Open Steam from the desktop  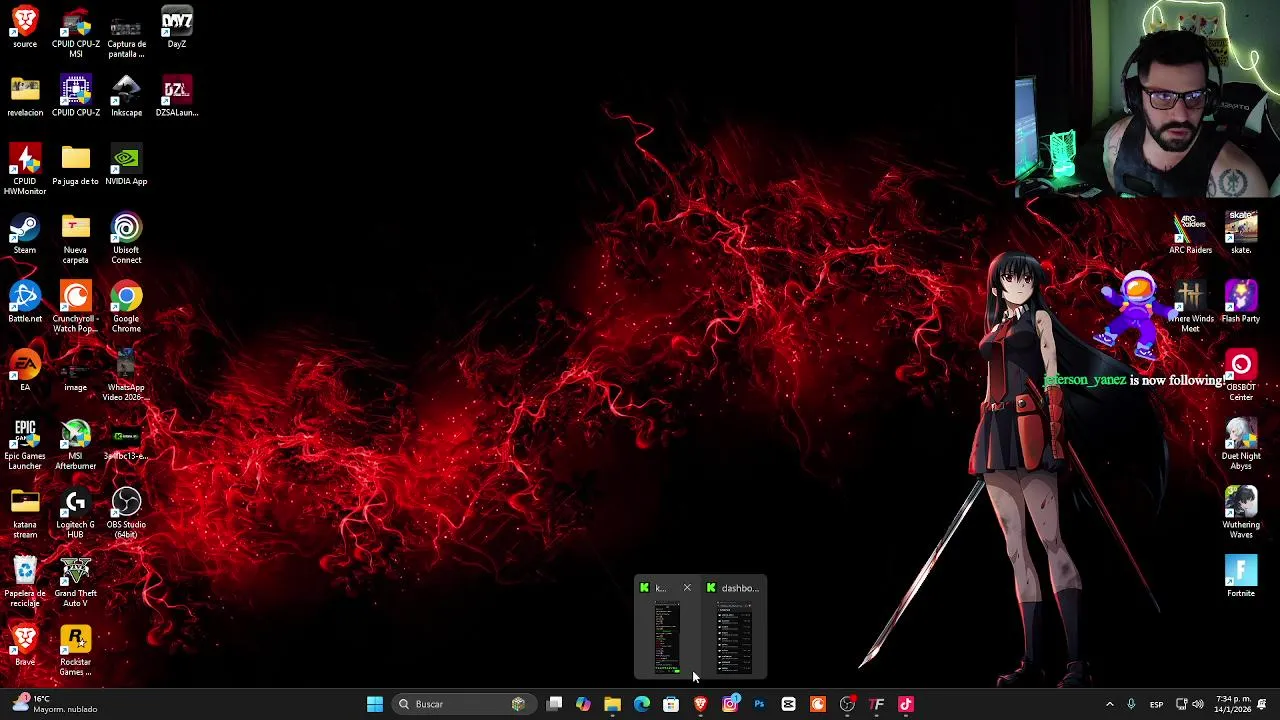tap(25, 234)
